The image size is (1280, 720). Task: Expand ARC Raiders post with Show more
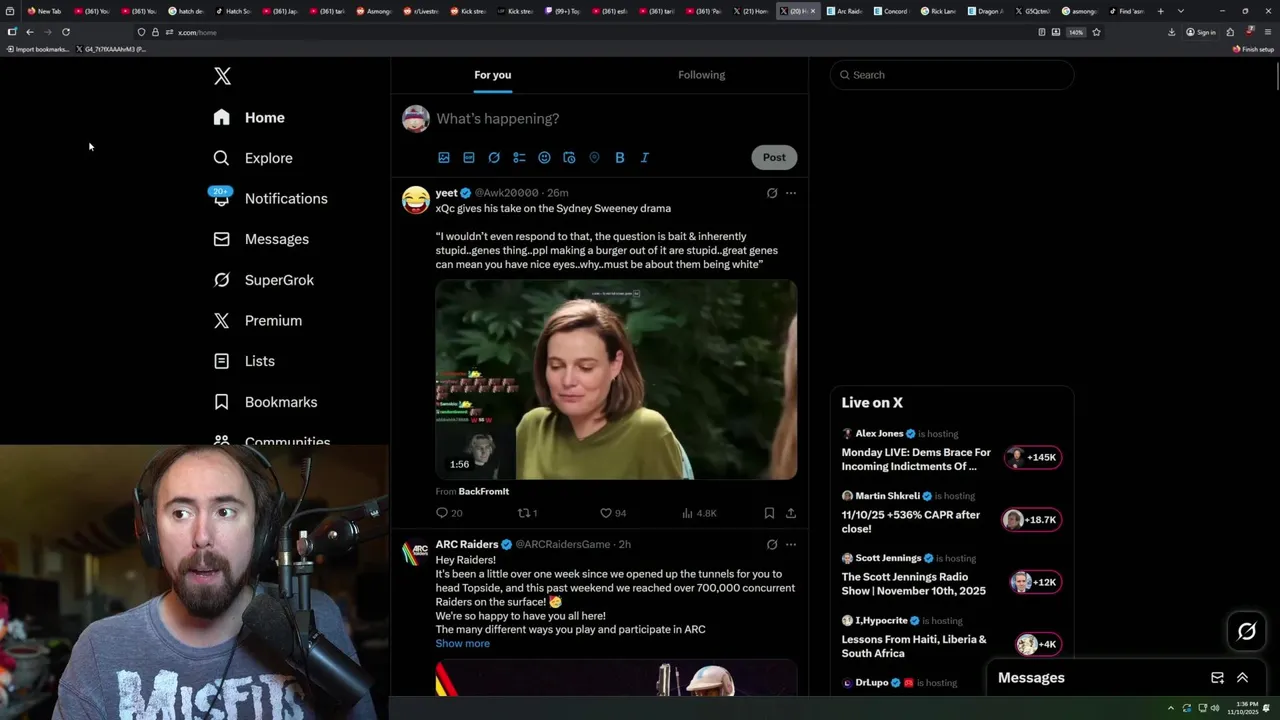coord(463,643)
